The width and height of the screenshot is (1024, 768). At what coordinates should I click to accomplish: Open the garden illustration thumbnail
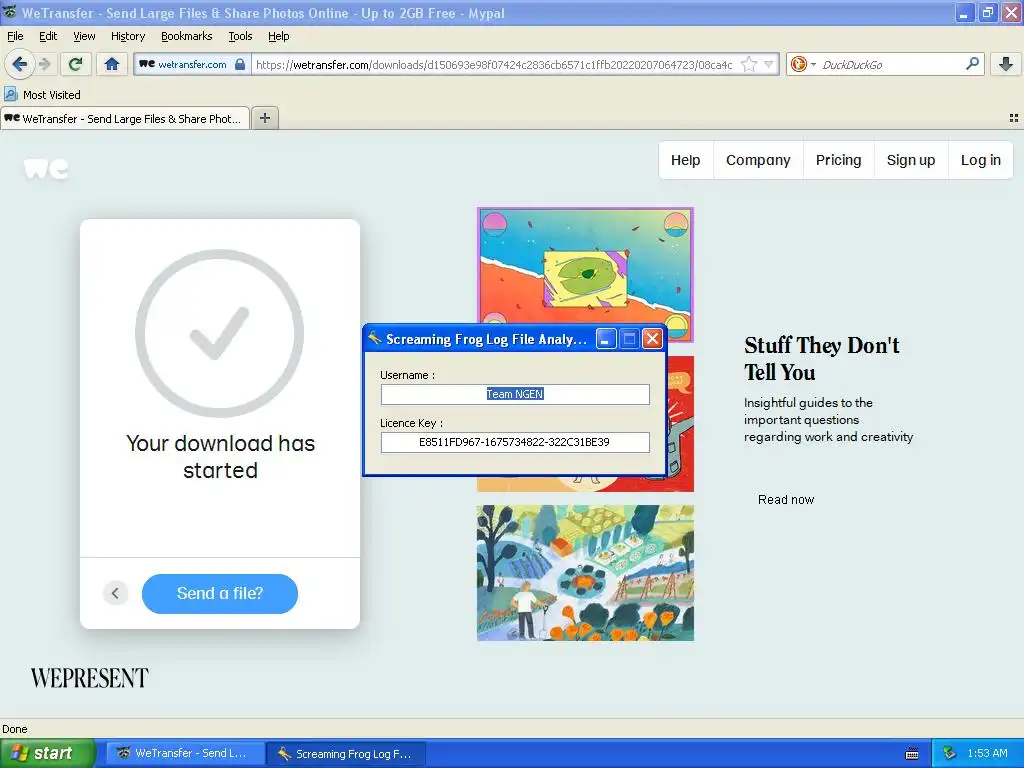coord(585,573)
